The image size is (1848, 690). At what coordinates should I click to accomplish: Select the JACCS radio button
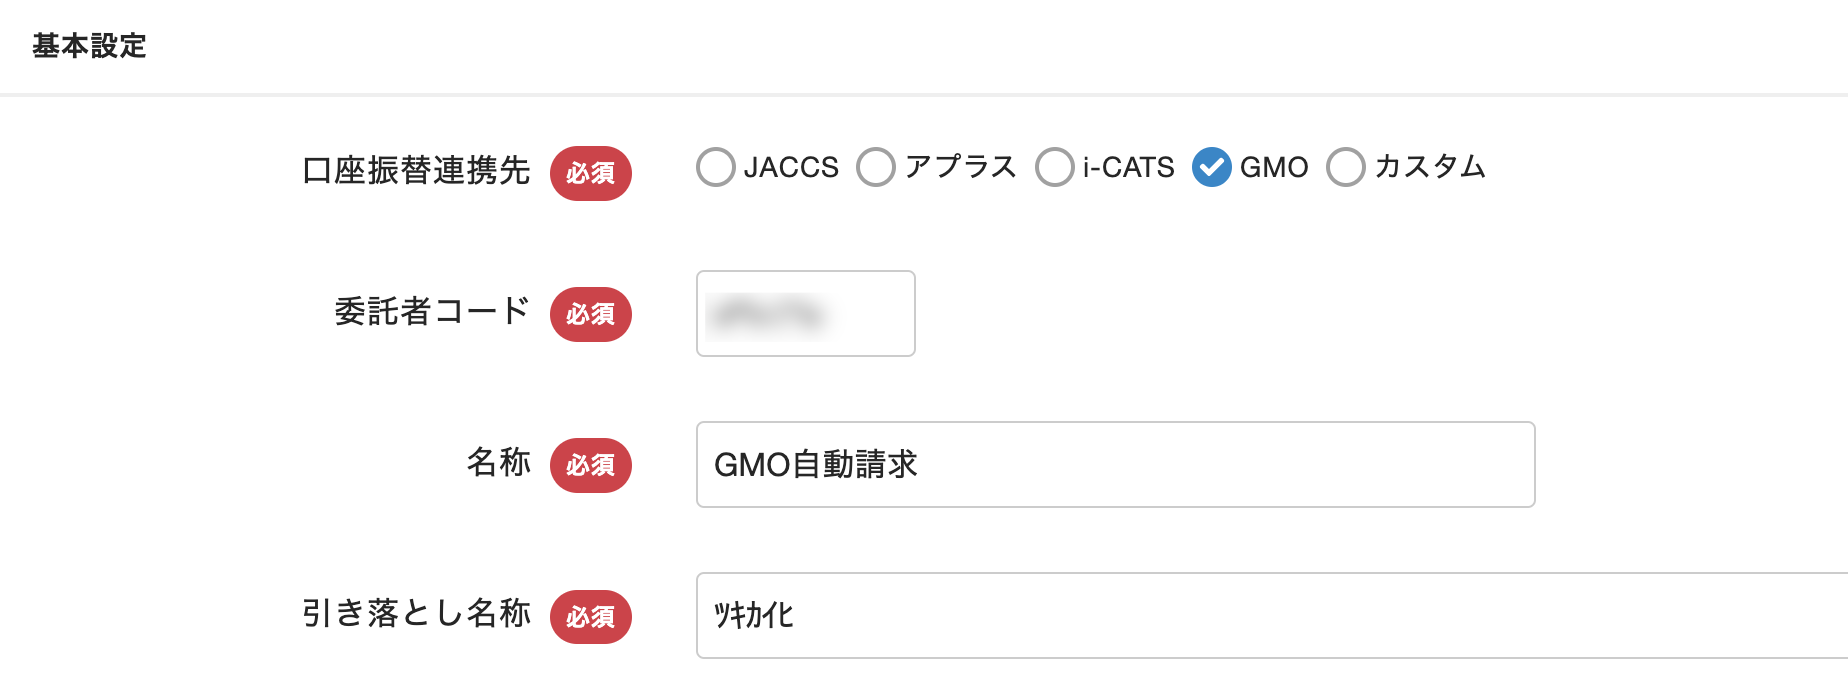pos(716,167)
